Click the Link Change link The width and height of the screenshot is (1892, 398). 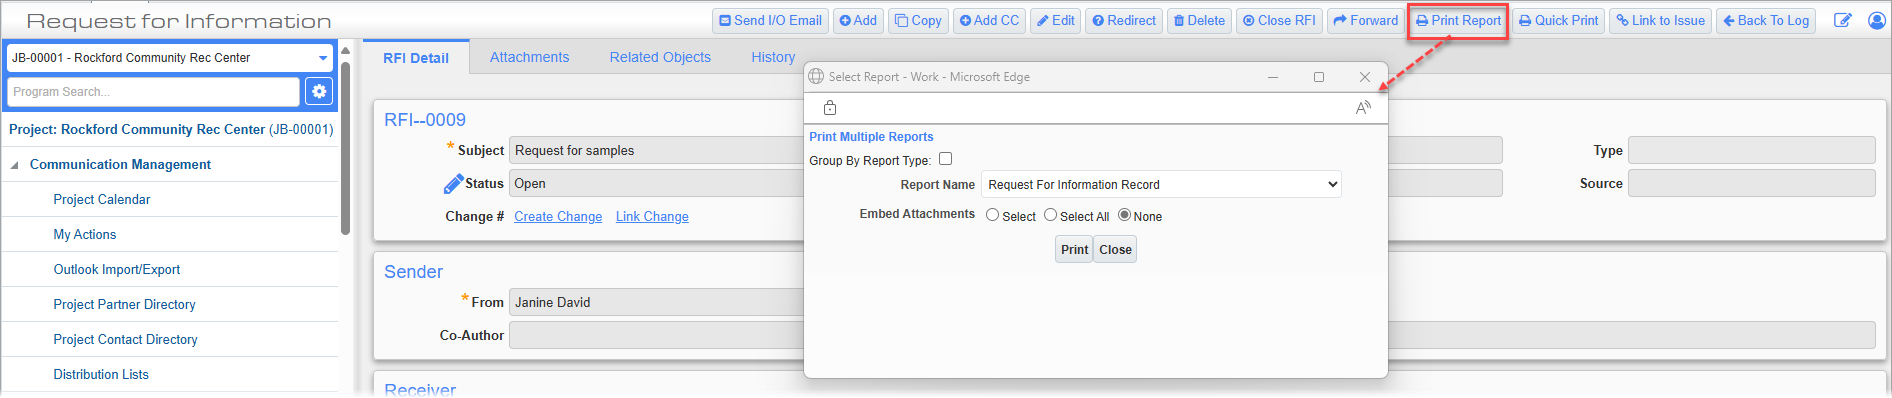(652, 217)
